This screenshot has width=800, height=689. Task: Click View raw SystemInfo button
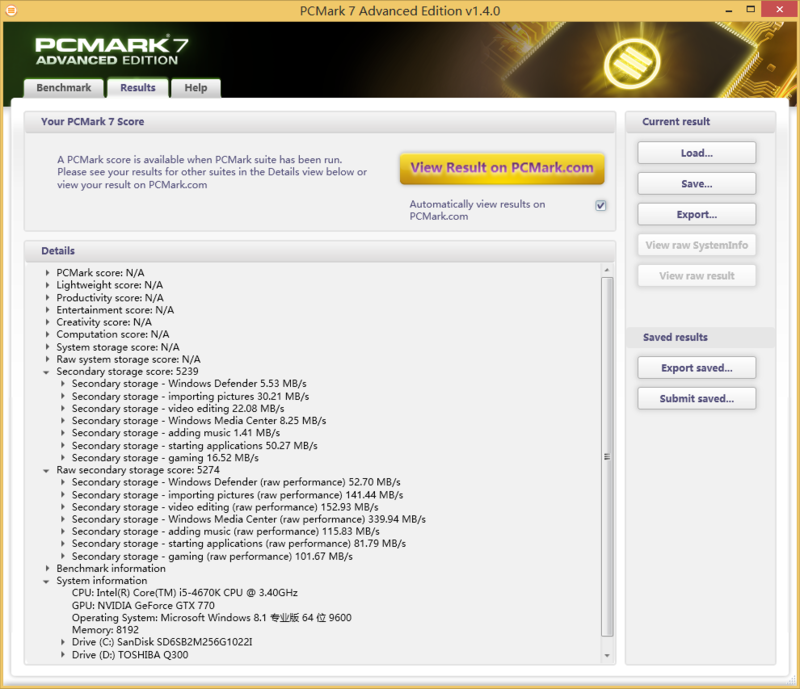[696, 245]
